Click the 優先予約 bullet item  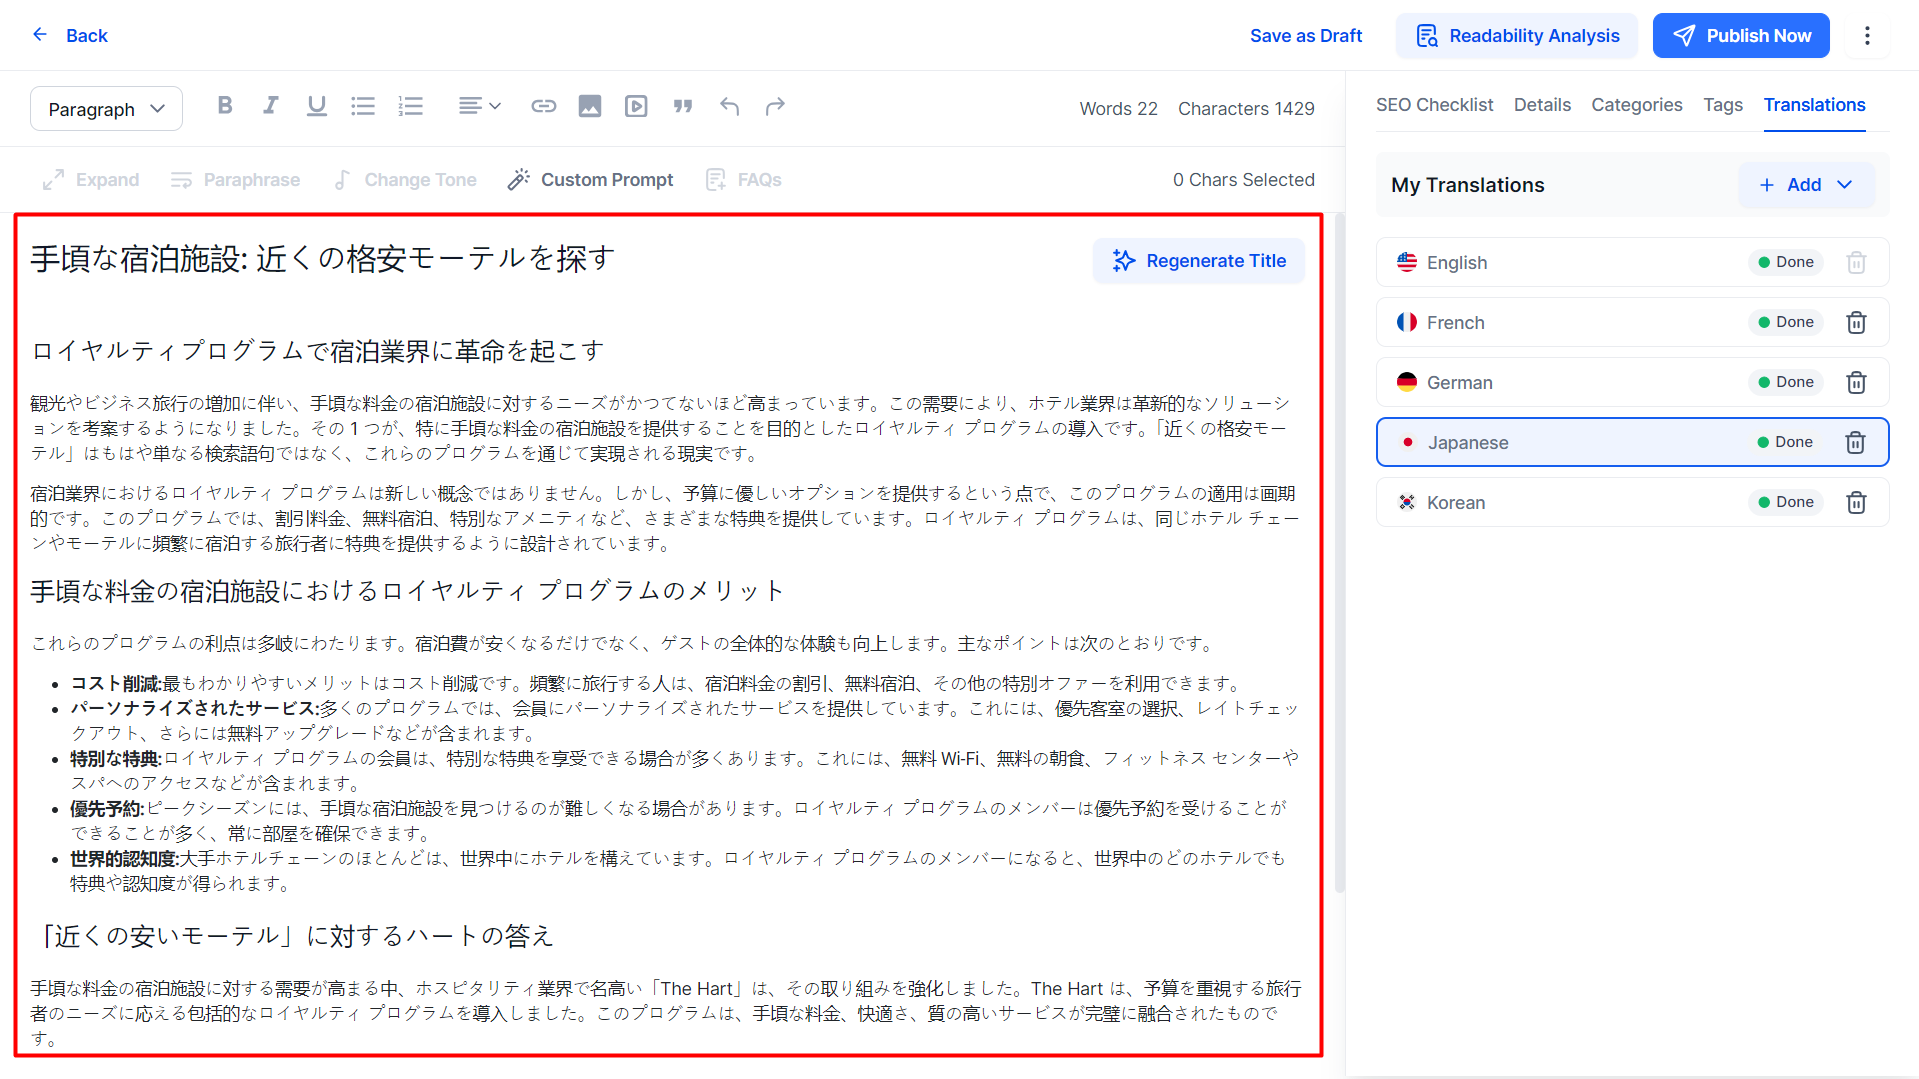679,820
